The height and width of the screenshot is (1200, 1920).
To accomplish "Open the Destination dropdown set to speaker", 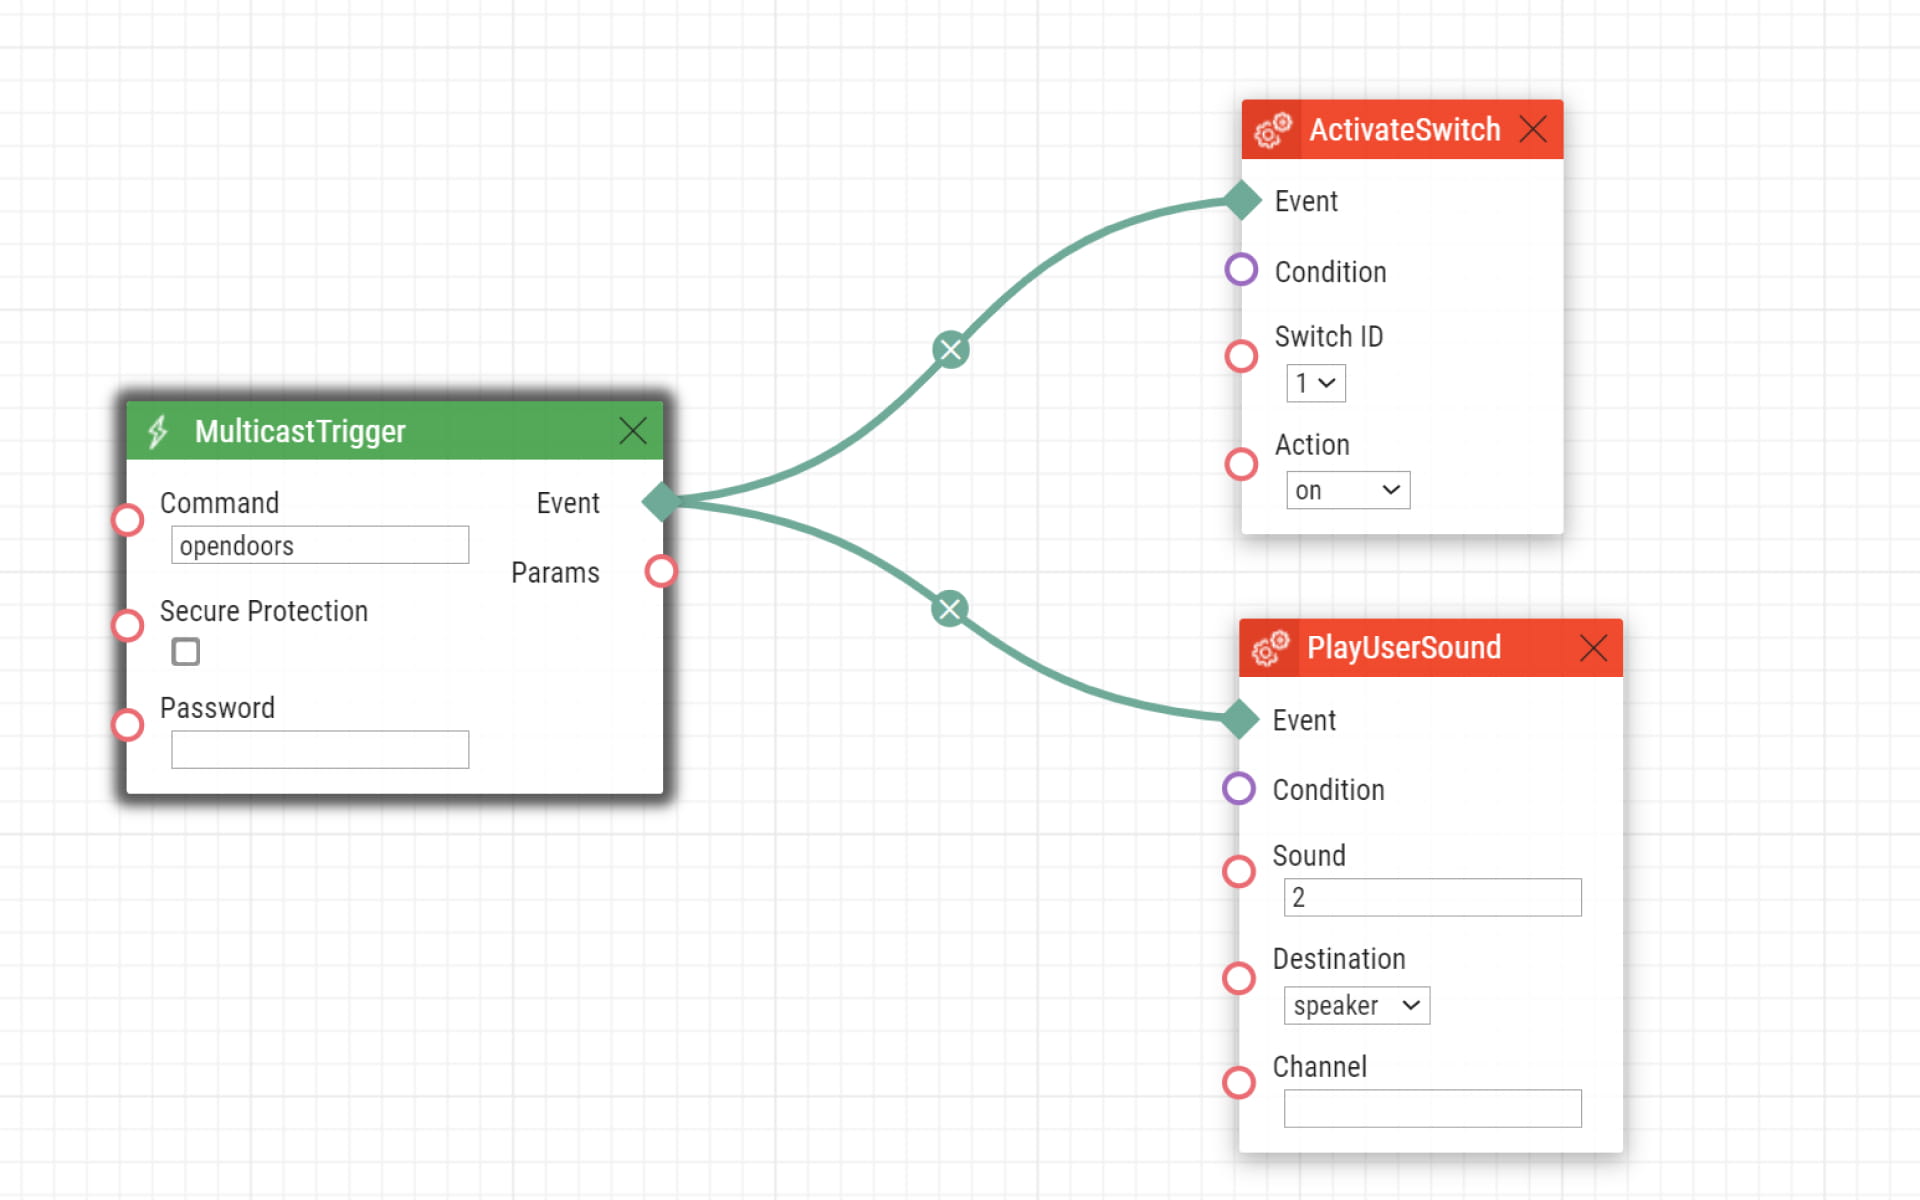I will (x=1357, y=1005).
